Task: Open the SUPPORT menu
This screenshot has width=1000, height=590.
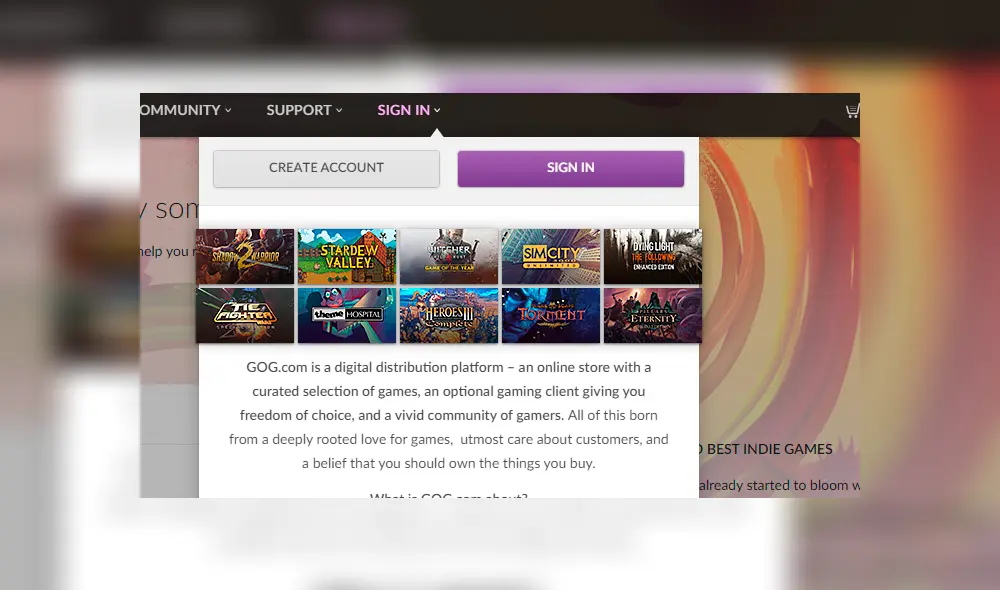Action: [x=297, y=110]
